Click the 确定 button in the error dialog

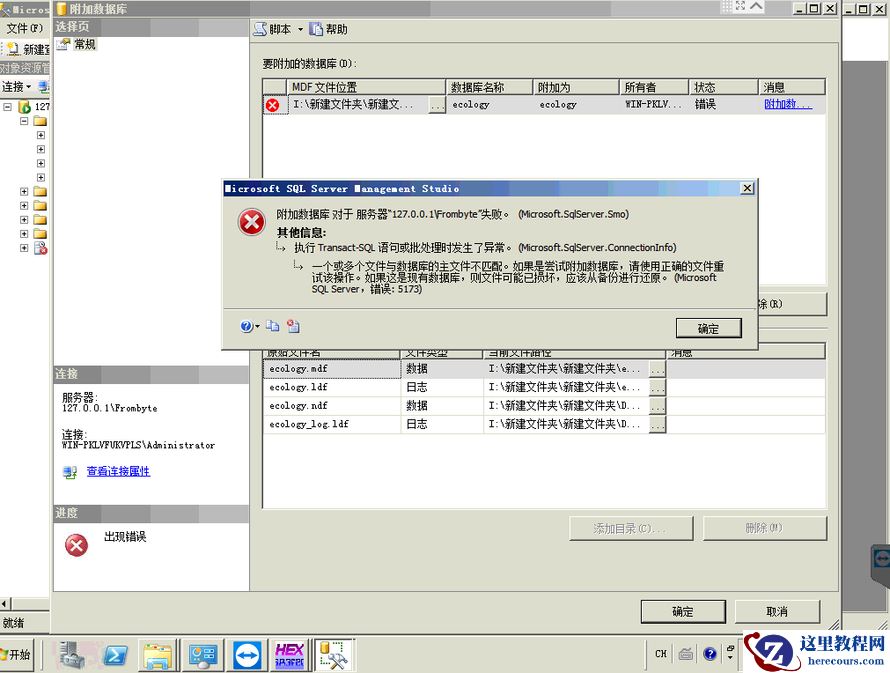pos(708,328)
